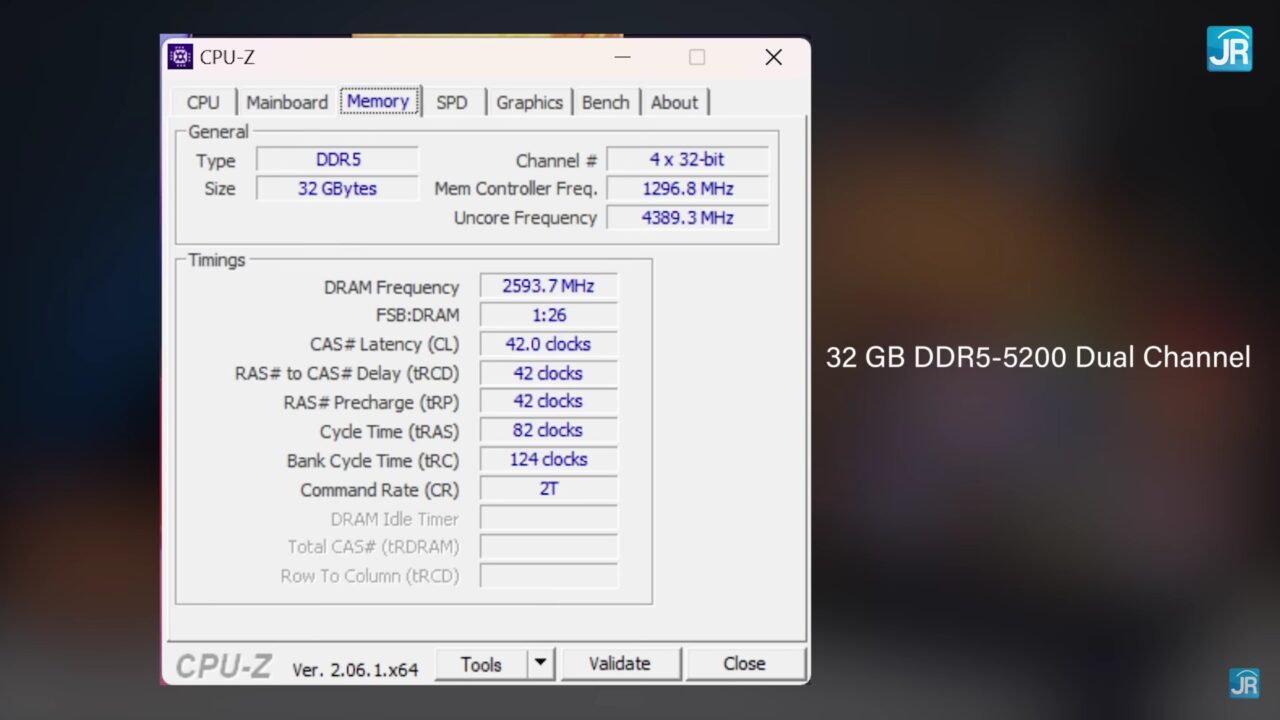
Task: Select the memory Type field showing DDR5
Action: tap(337, 160)
